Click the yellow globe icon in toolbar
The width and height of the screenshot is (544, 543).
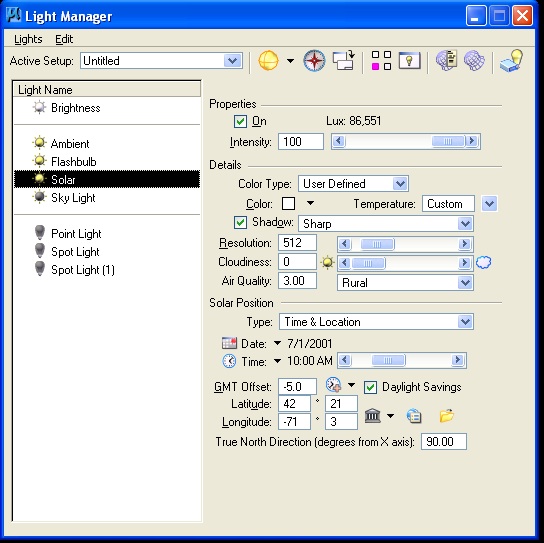(268, 60)
